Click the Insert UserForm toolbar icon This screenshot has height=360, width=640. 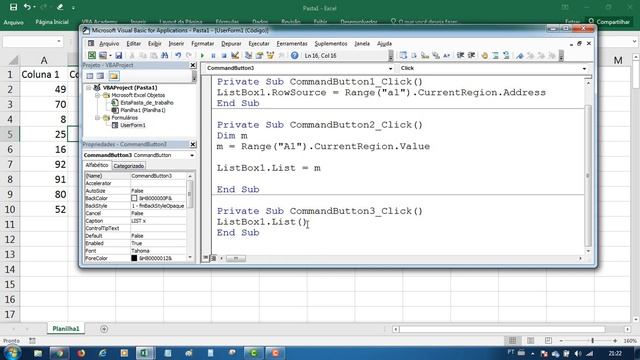[x=102, y=56]
